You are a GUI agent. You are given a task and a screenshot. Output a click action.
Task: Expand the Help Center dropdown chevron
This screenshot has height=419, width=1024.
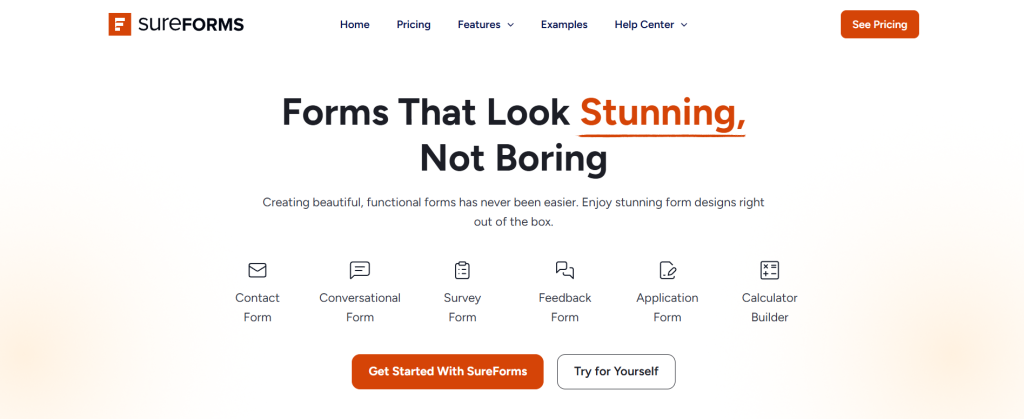tap(684, 25)
